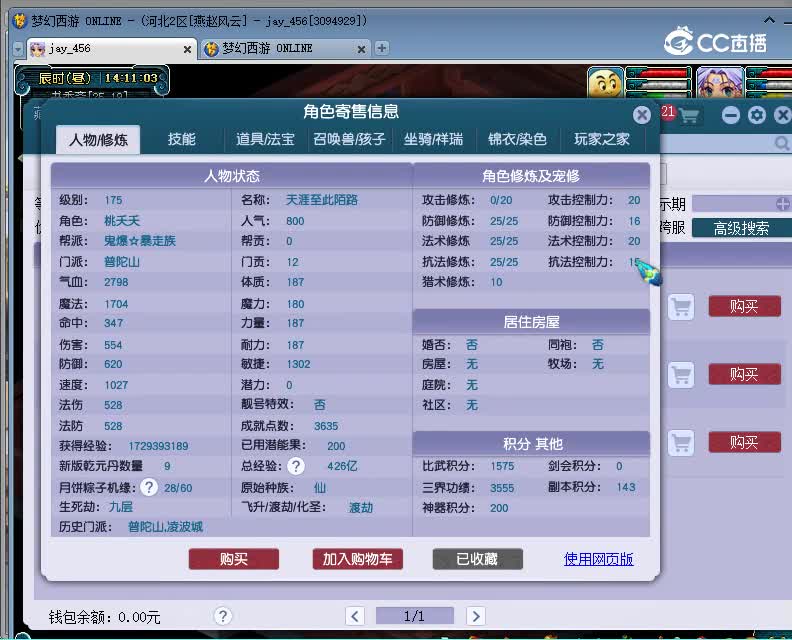Click help icon next to 钱包余额
The image size is (792, 640).
pos(223,616)
